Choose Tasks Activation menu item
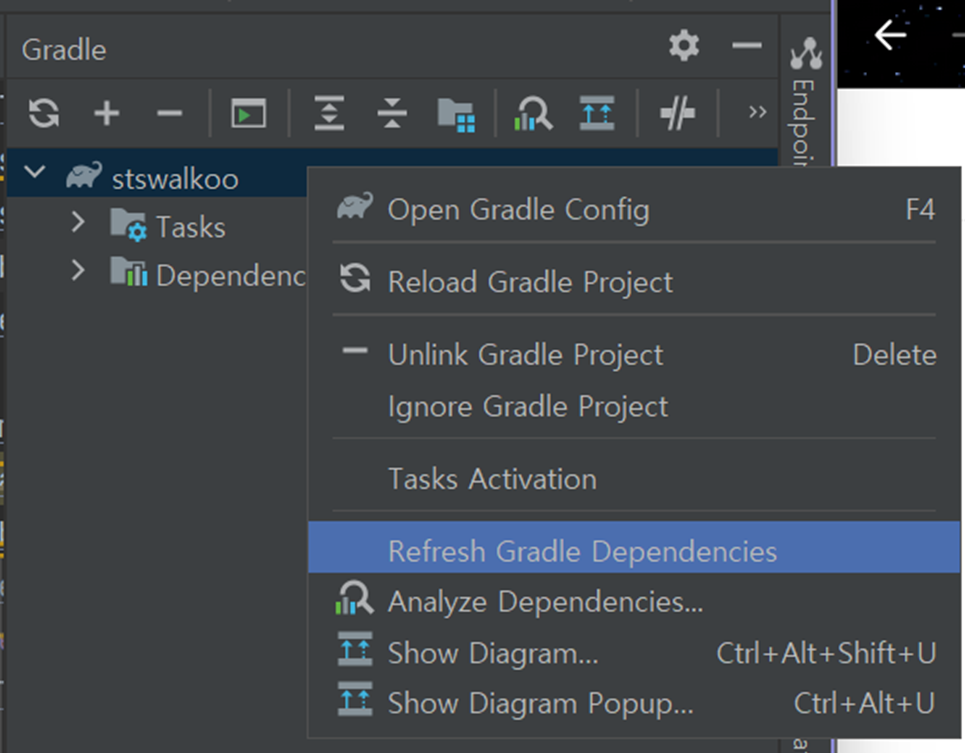Image resolution: width=965 pixels, height=753 pixels. pos(634,479)
